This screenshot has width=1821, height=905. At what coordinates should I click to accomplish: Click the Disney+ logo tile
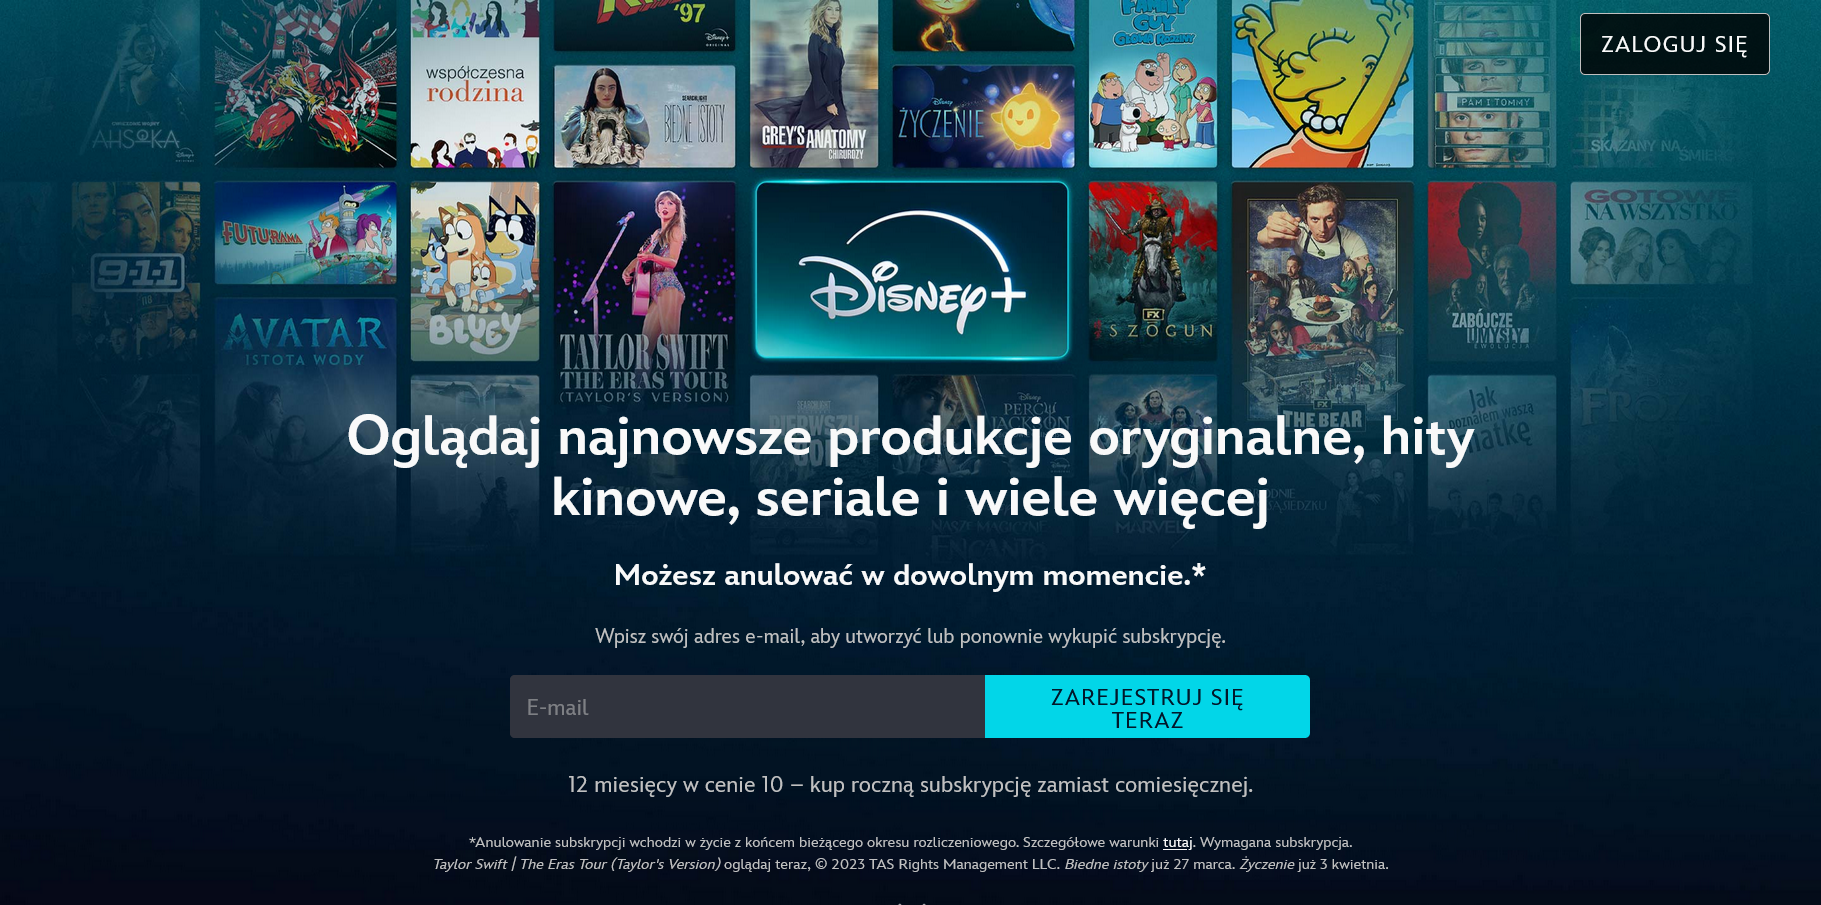point(912,270)
